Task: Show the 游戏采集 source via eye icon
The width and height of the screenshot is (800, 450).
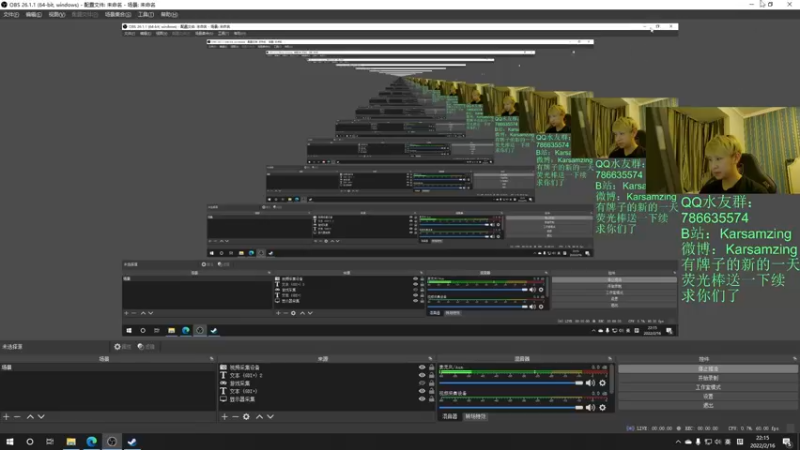Action: pyautogui.click(x=422, y=383)
